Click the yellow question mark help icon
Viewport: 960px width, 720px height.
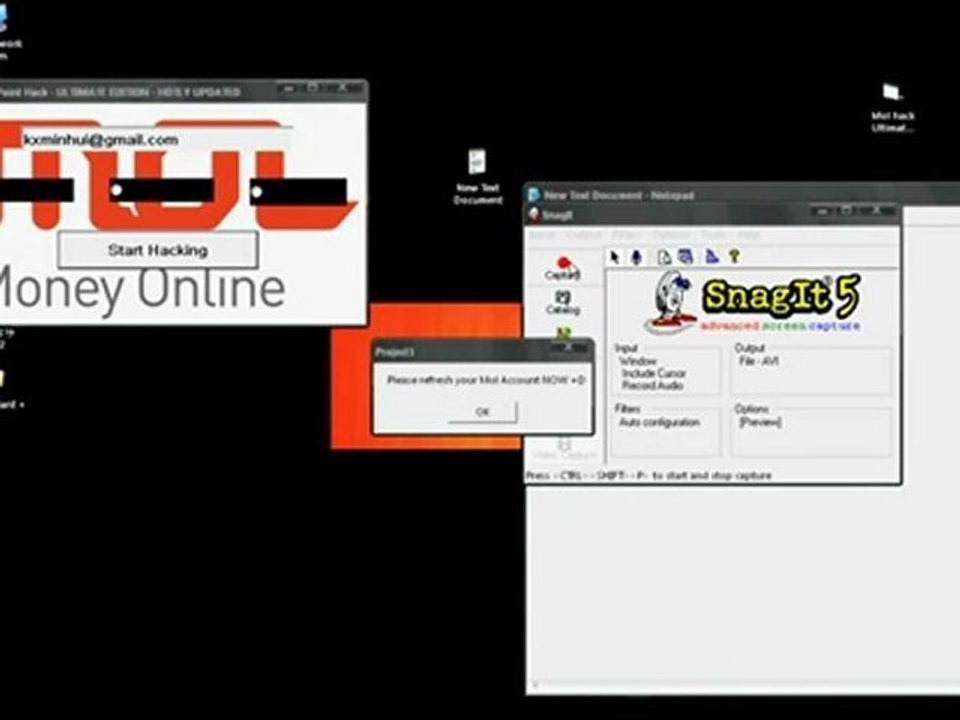[733, 257]
